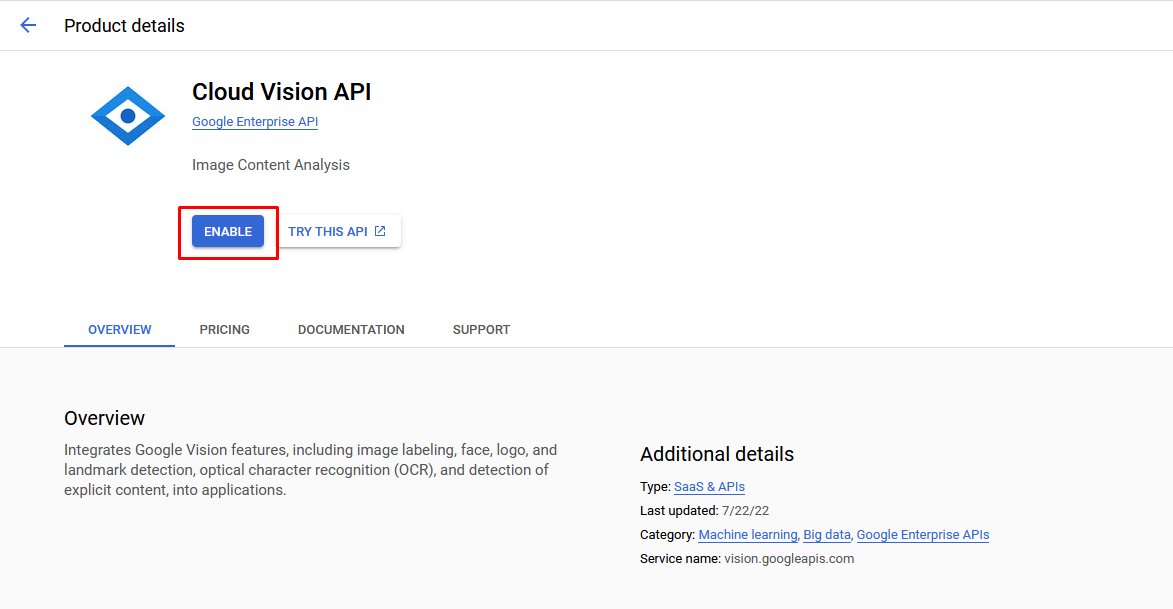The width and height of the screenshot is (1173, 609).
Task: Click the Product details page title
Action: pyautogui.click(x=124, y=25)
